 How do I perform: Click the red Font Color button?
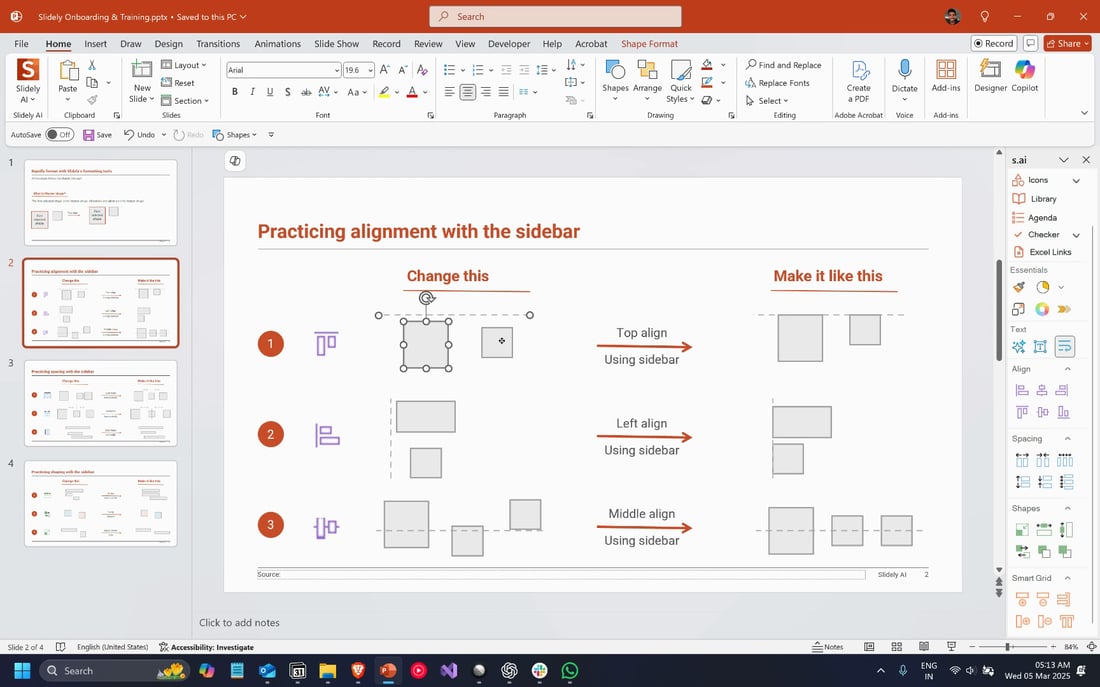[412, 92]
